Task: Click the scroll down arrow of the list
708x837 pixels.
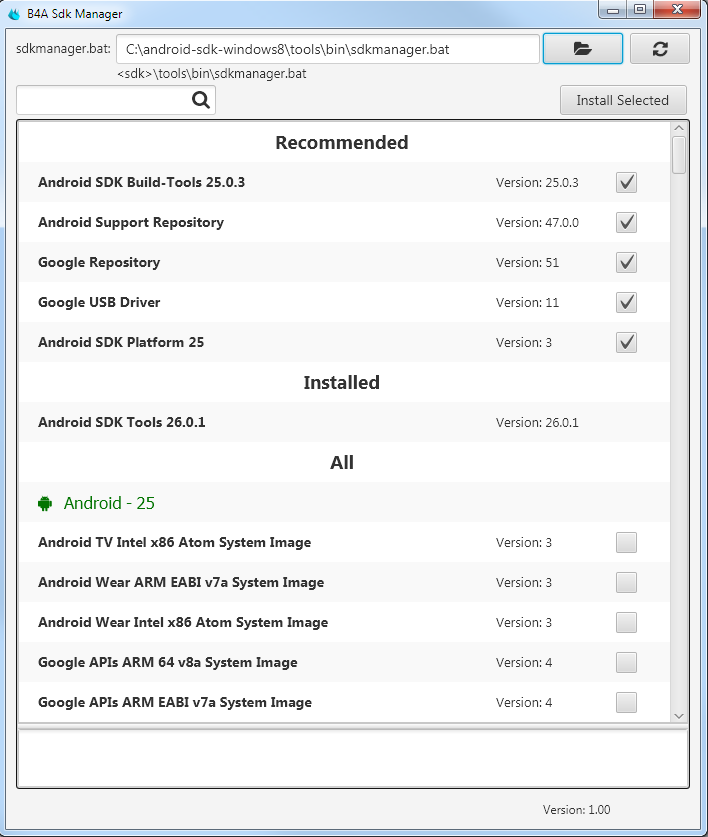Action: [679, 716]
